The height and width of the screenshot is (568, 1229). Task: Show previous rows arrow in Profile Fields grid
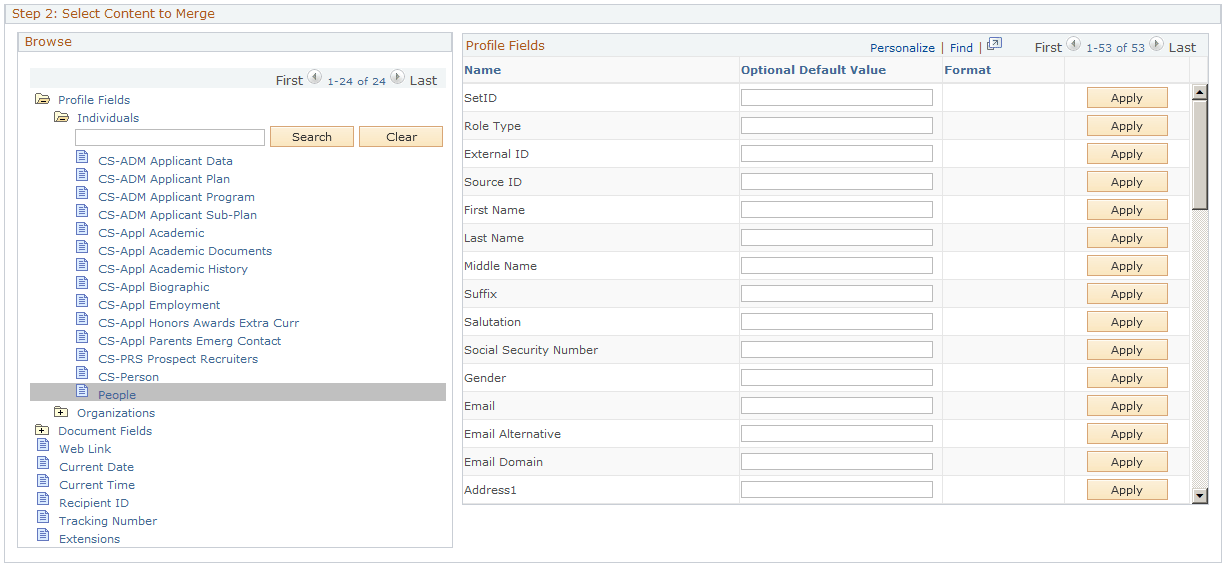(x=1074, y=44)
